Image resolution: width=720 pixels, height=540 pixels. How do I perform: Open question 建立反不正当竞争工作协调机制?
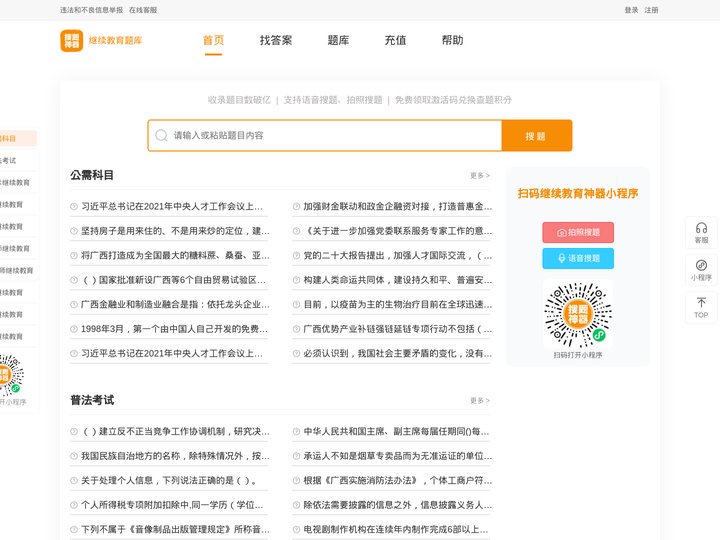pyautogui.click(x=175, y=432)
